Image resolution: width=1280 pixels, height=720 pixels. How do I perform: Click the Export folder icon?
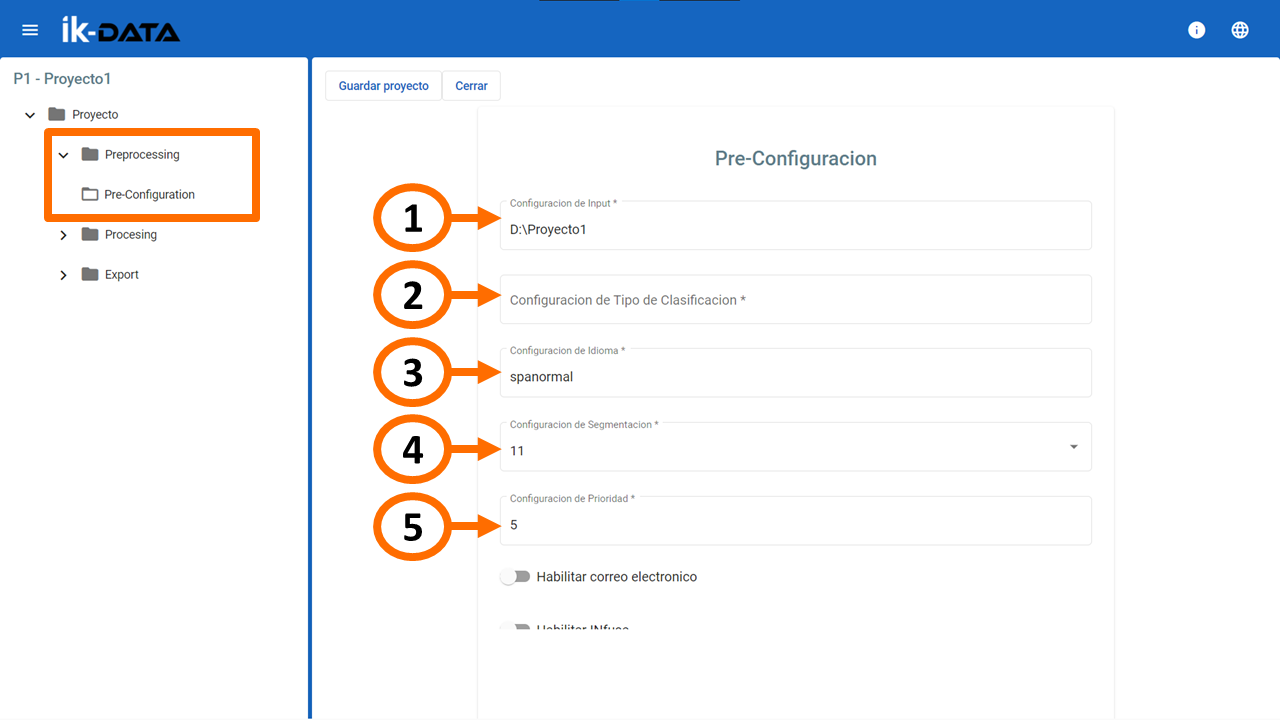coord(90,274)
